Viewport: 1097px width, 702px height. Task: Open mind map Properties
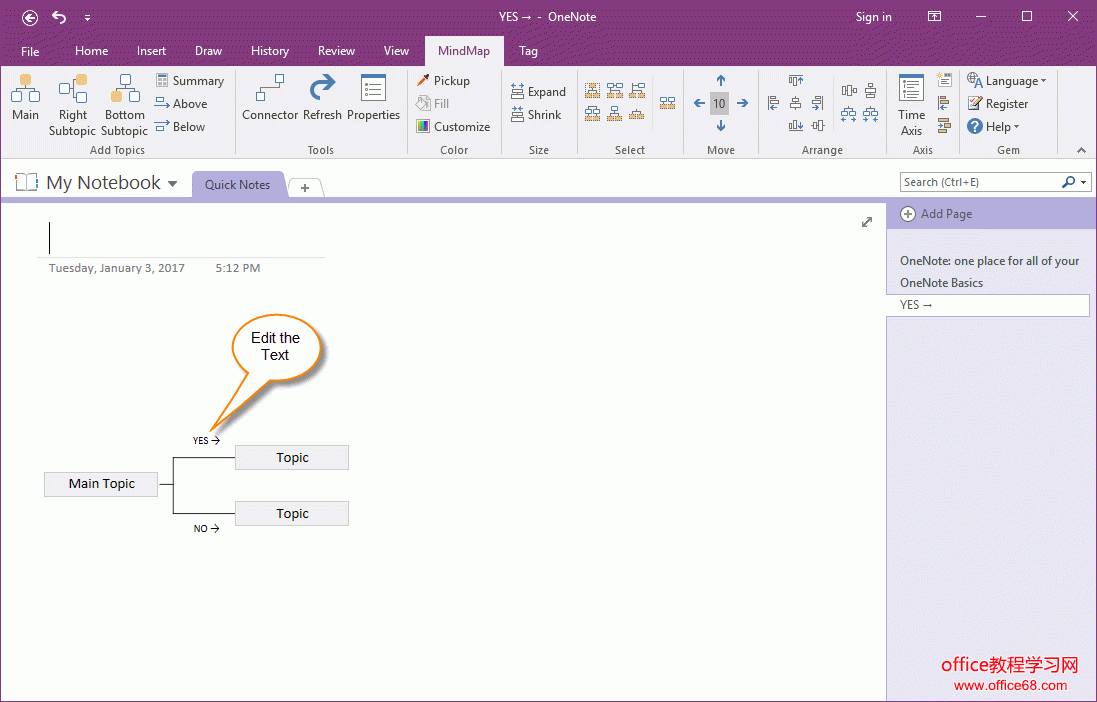tap(373, 97)
